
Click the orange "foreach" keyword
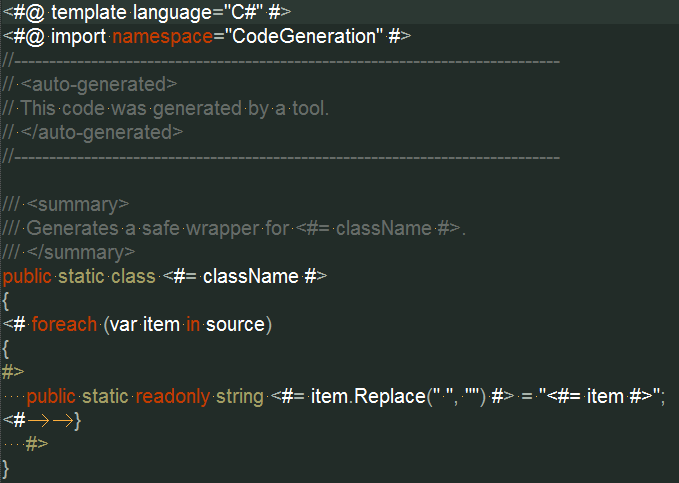[64, 324]
